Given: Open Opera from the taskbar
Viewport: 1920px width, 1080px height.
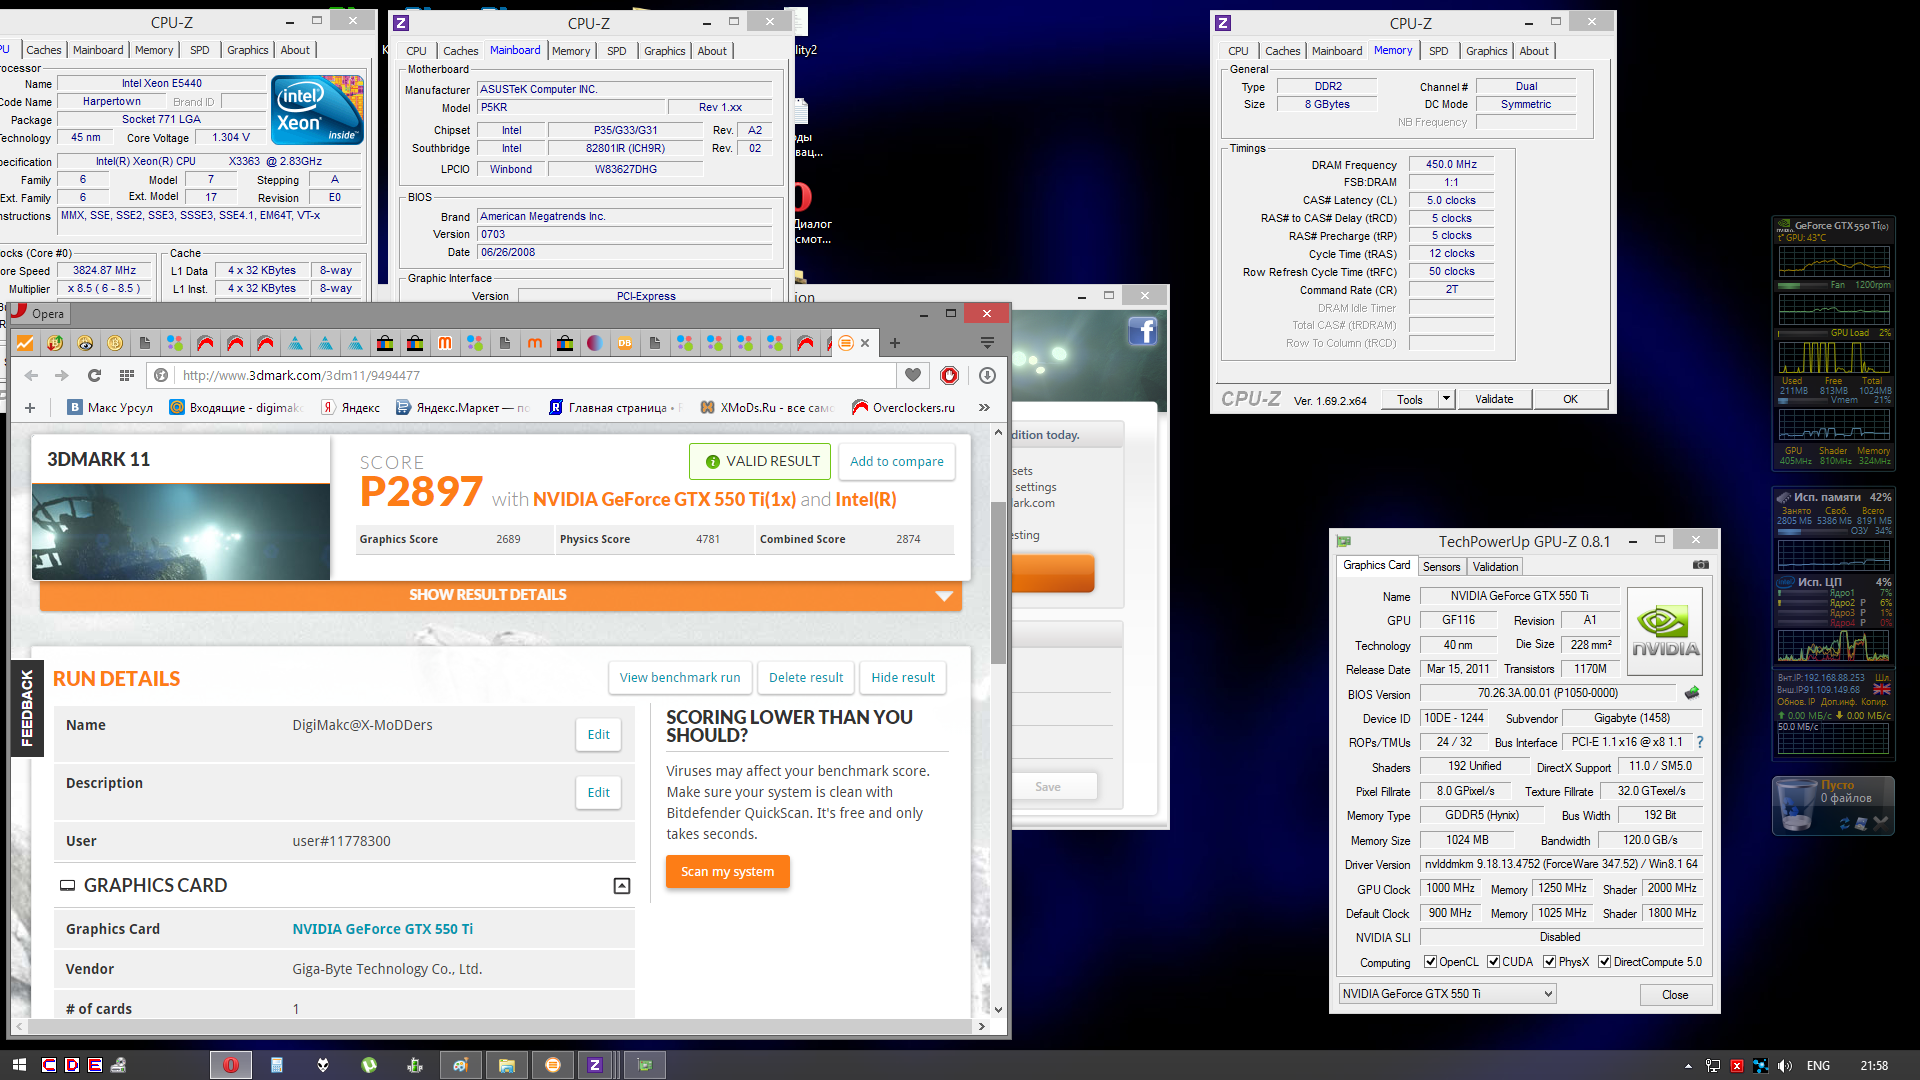Looking at the screenshot, I should [x=230, y=1065].
